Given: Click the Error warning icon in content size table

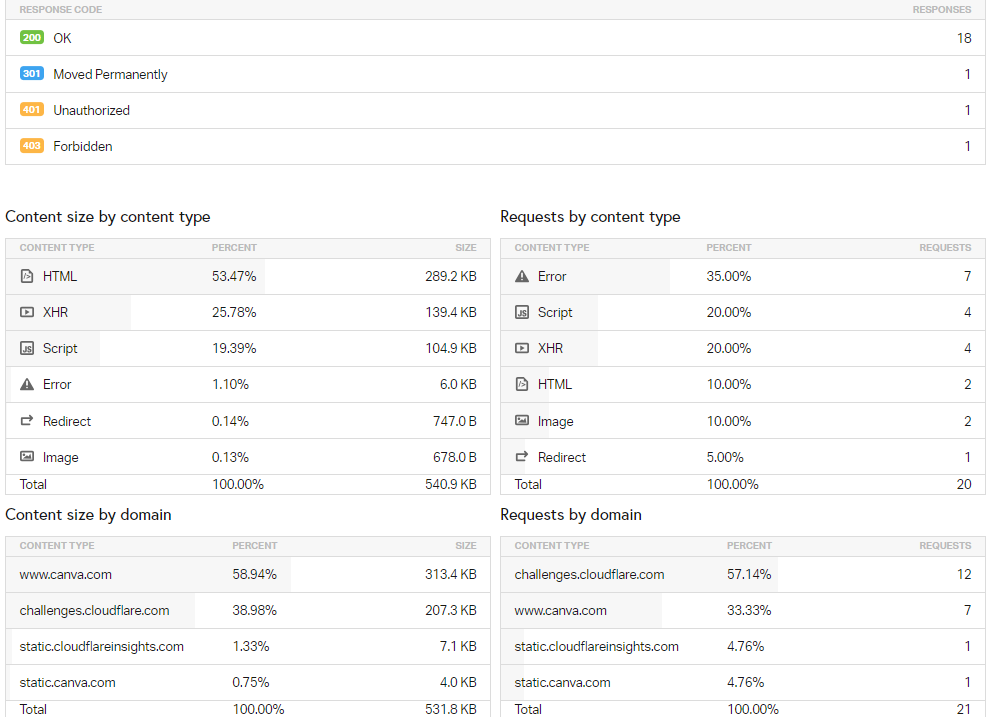Looking at the screenshot, I should coord(27,384).
